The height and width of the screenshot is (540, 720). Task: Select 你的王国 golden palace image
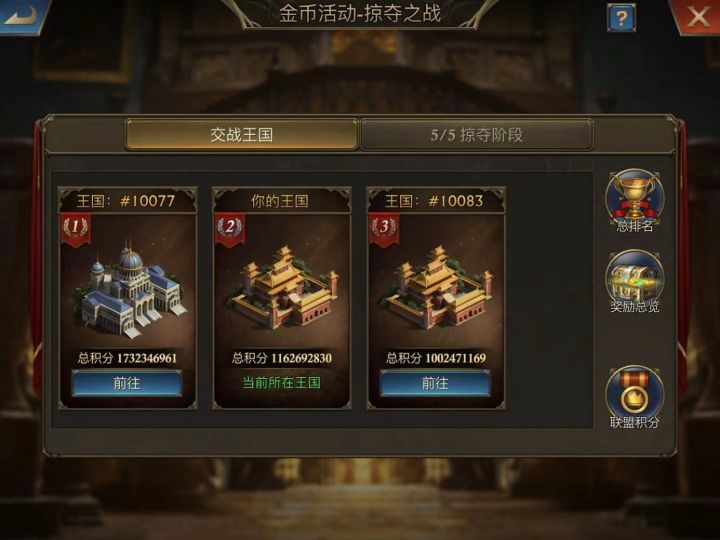point(282,287)
